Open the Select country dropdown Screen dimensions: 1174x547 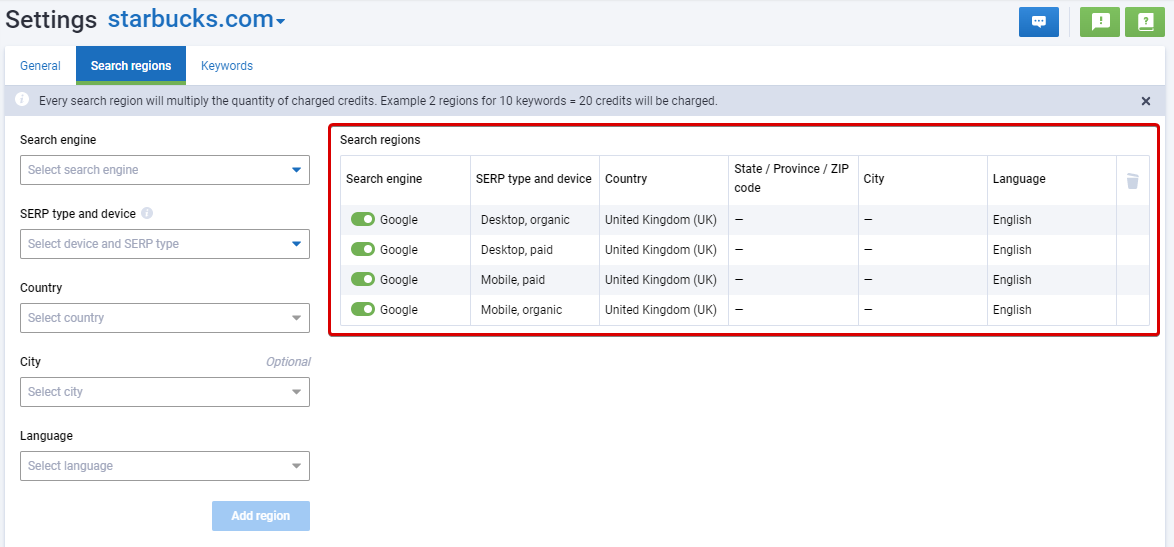[165, 318]
